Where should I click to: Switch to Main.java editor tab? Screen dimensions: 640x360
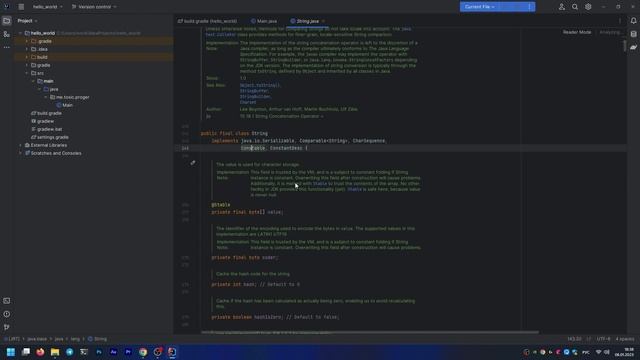[x=264, y=21]
